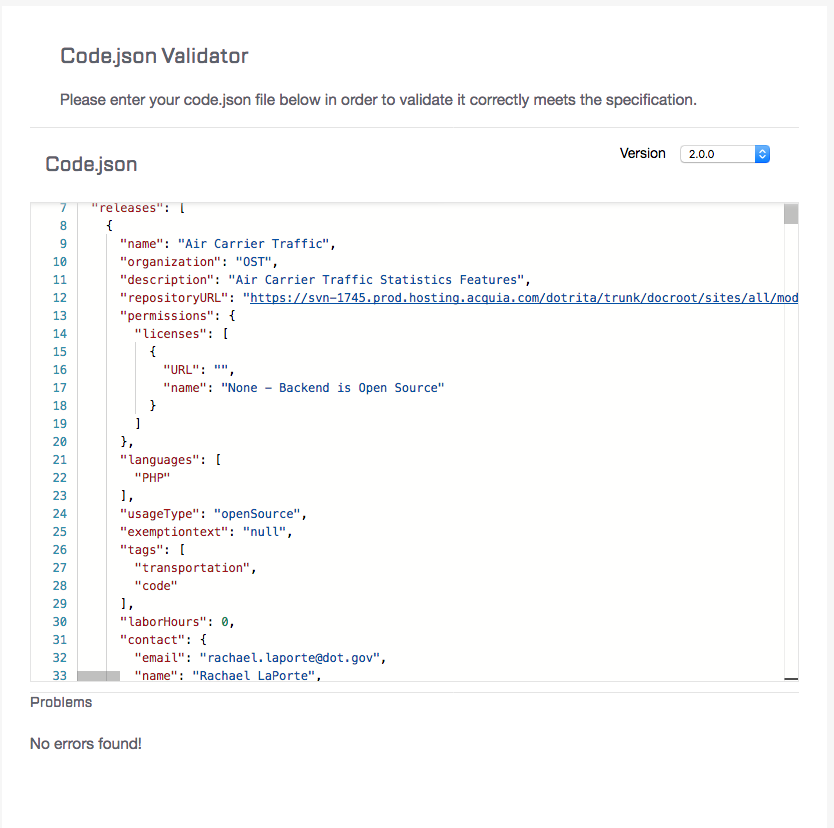Click the laborHours value 0
The width and height of the screenshot is (834, 828).
coord(224,622)
